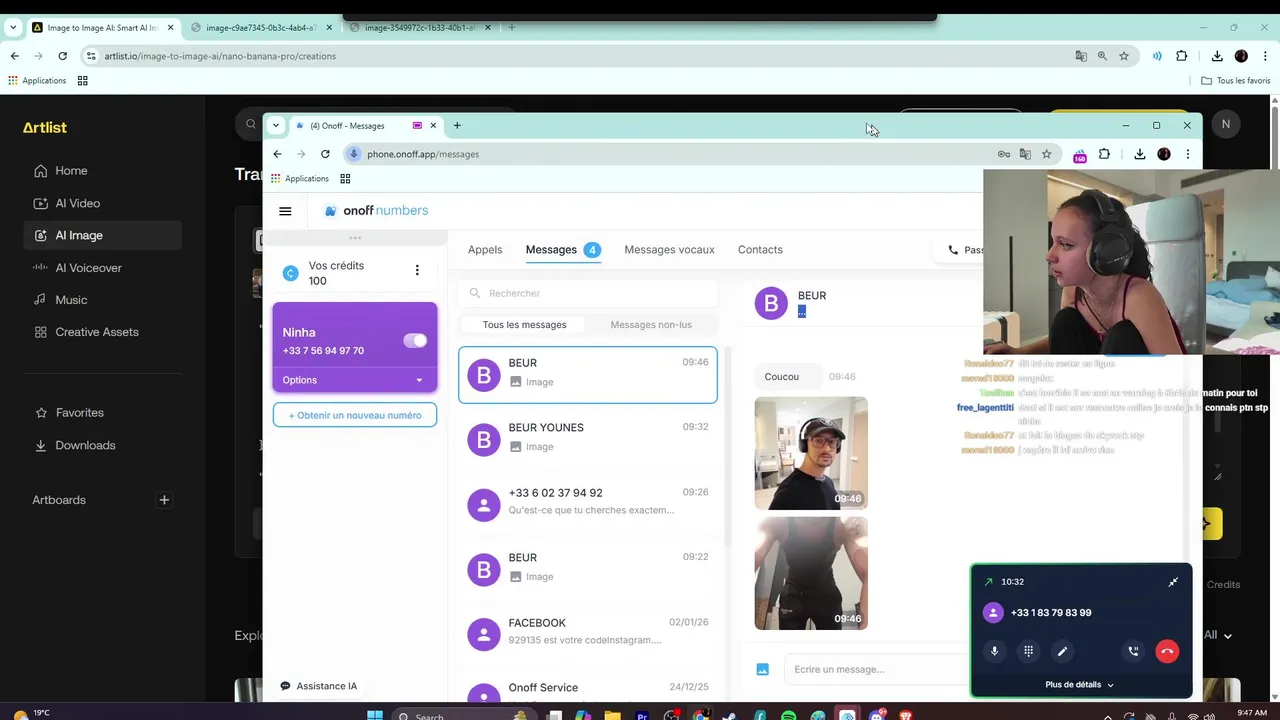
Task: Open Spotify from the taskbar
Action: point(789,716)
